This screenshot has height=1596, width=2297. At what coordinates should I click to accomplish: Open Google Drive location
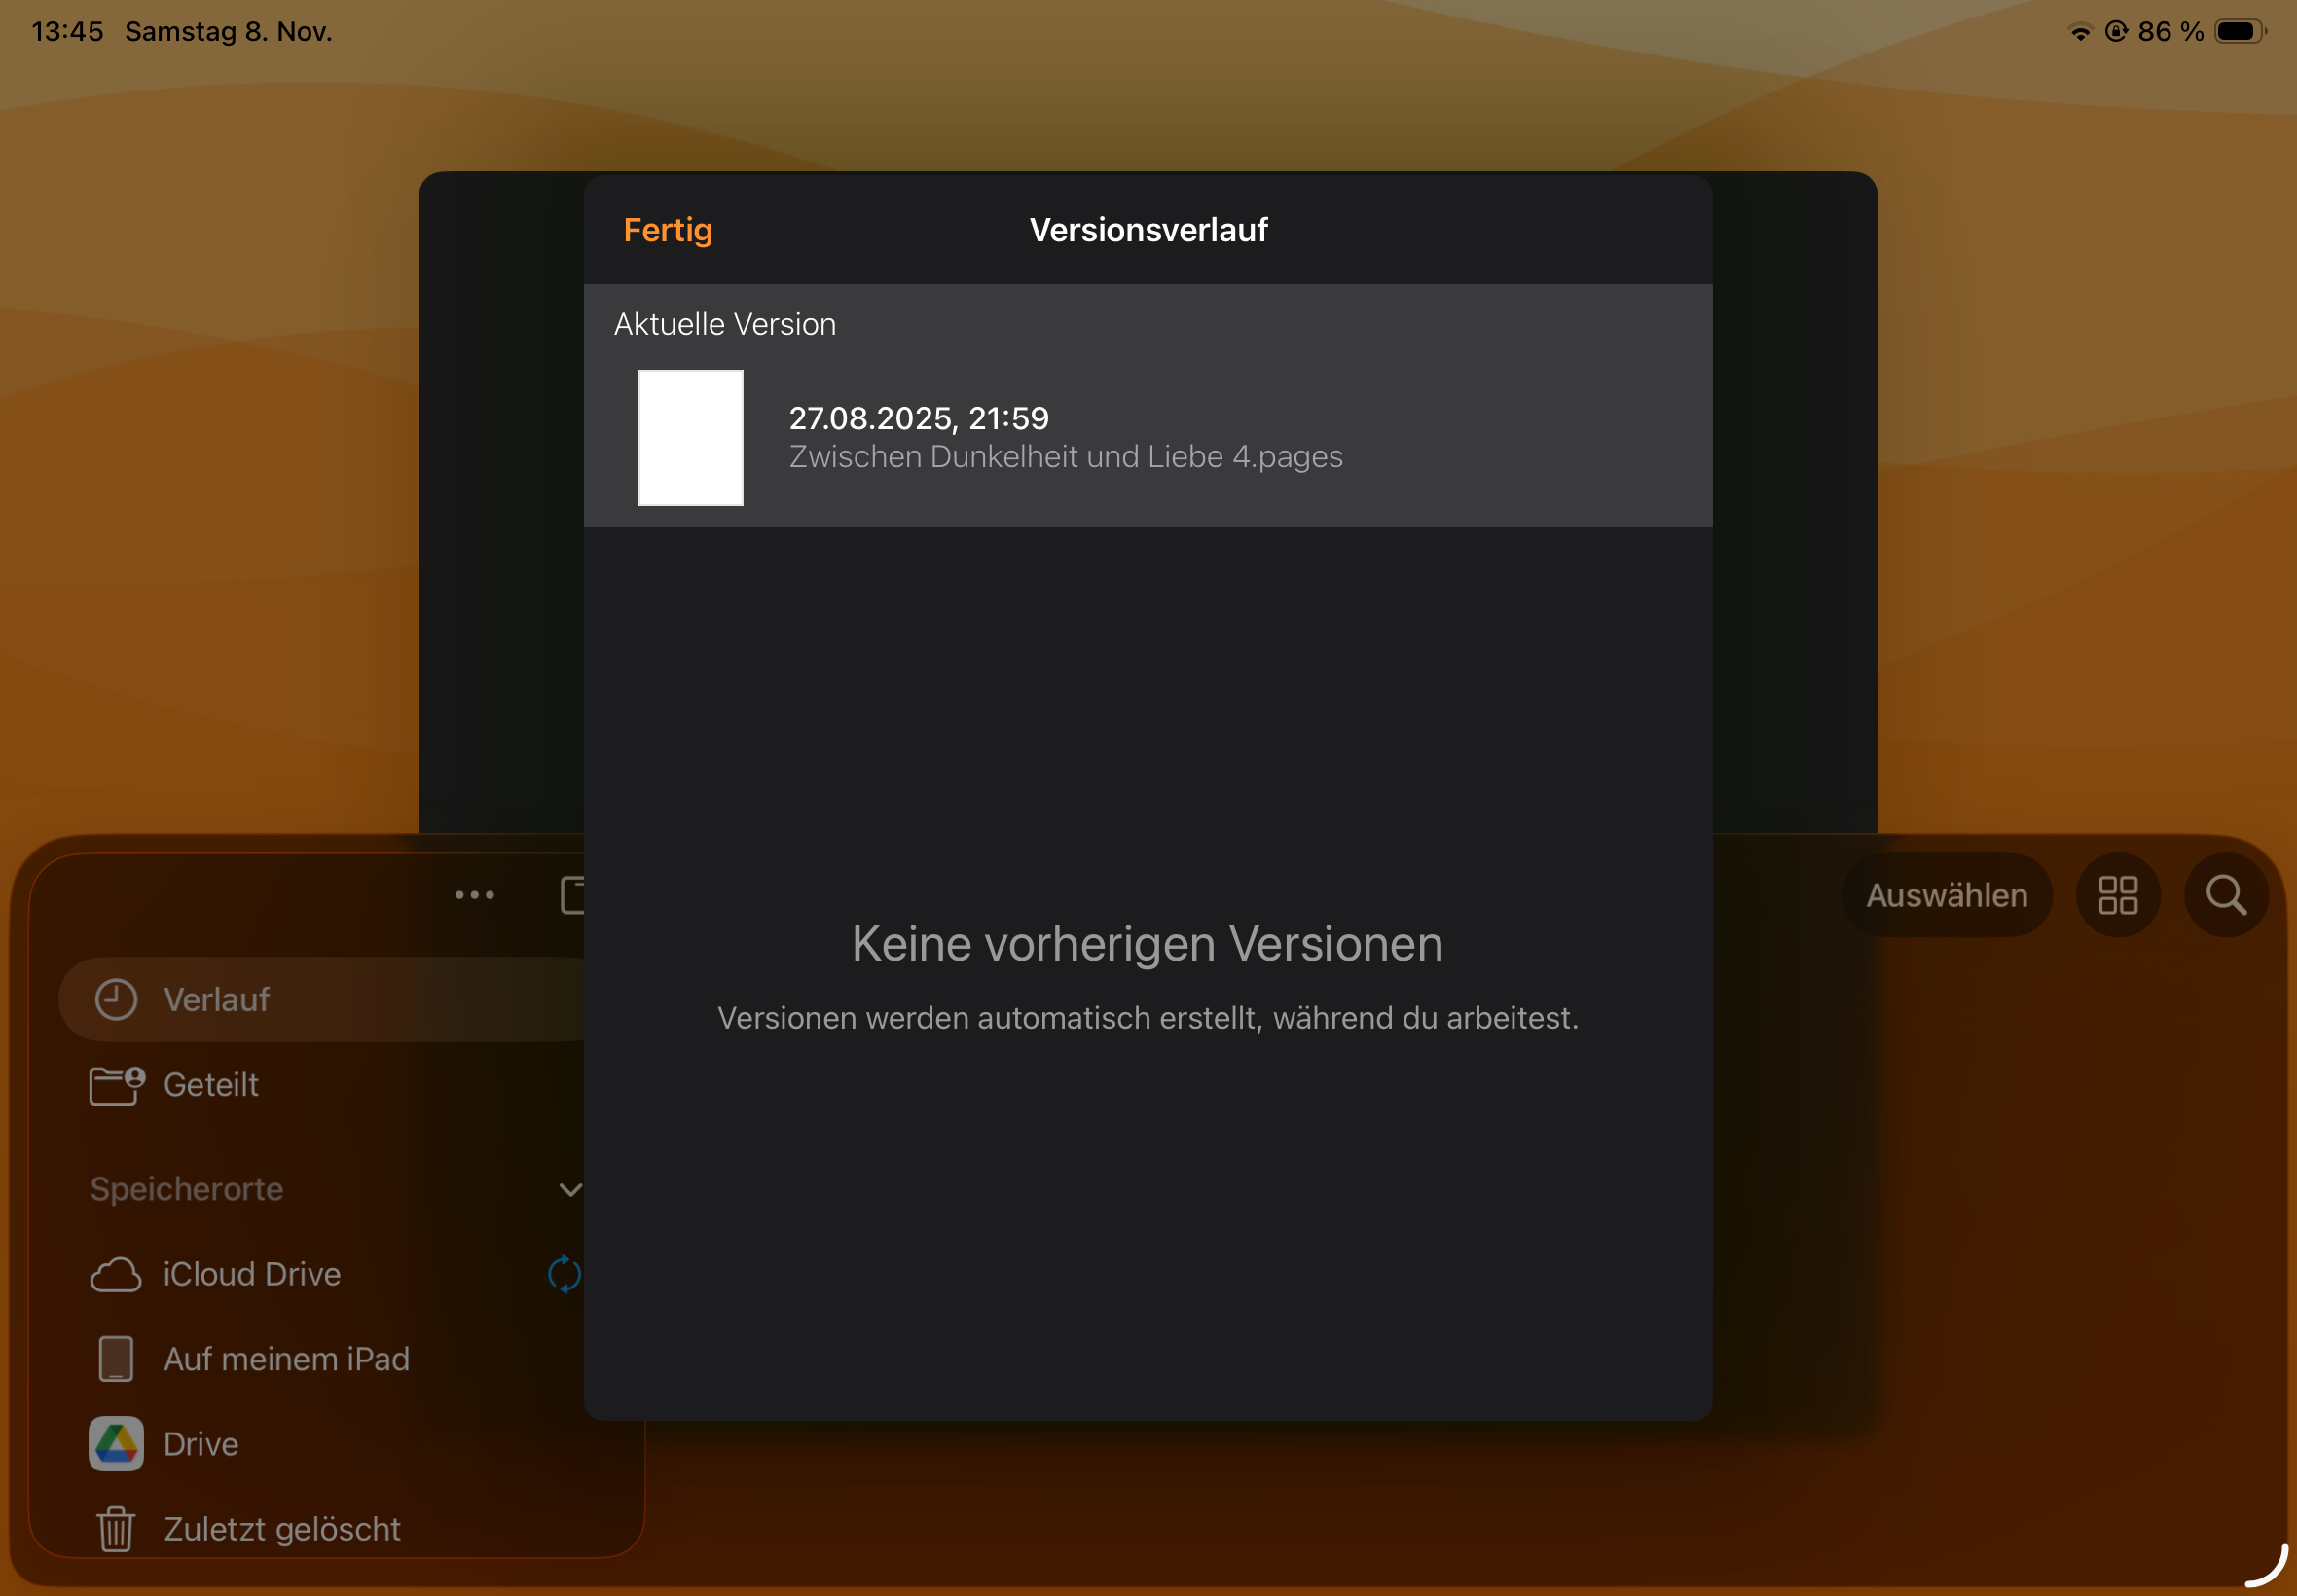(200, 1444)
